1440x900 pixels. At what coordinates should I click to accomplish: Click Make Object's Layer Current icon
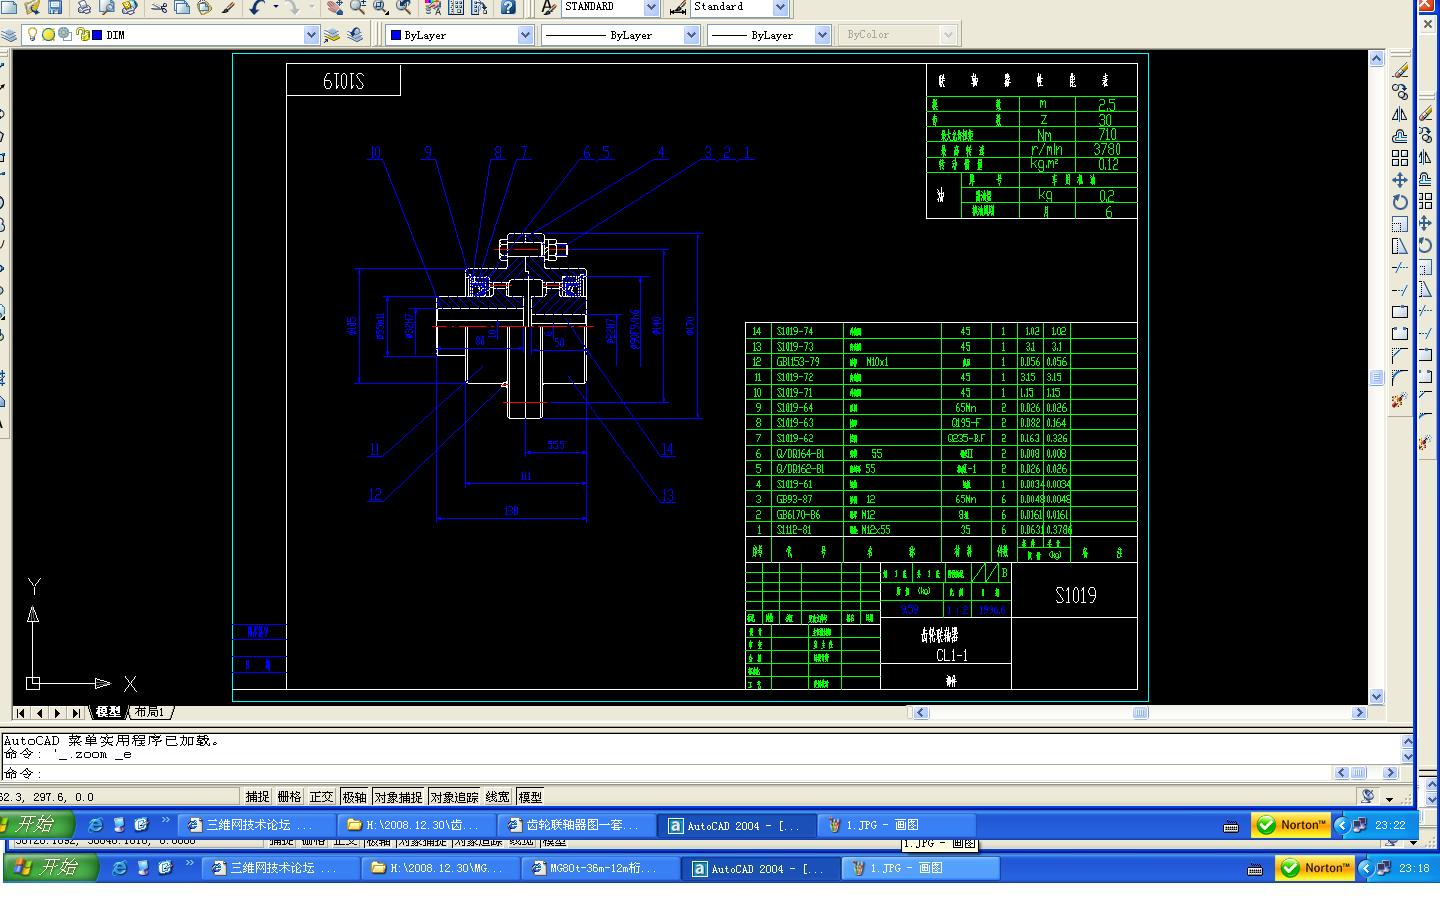point(332,35)
